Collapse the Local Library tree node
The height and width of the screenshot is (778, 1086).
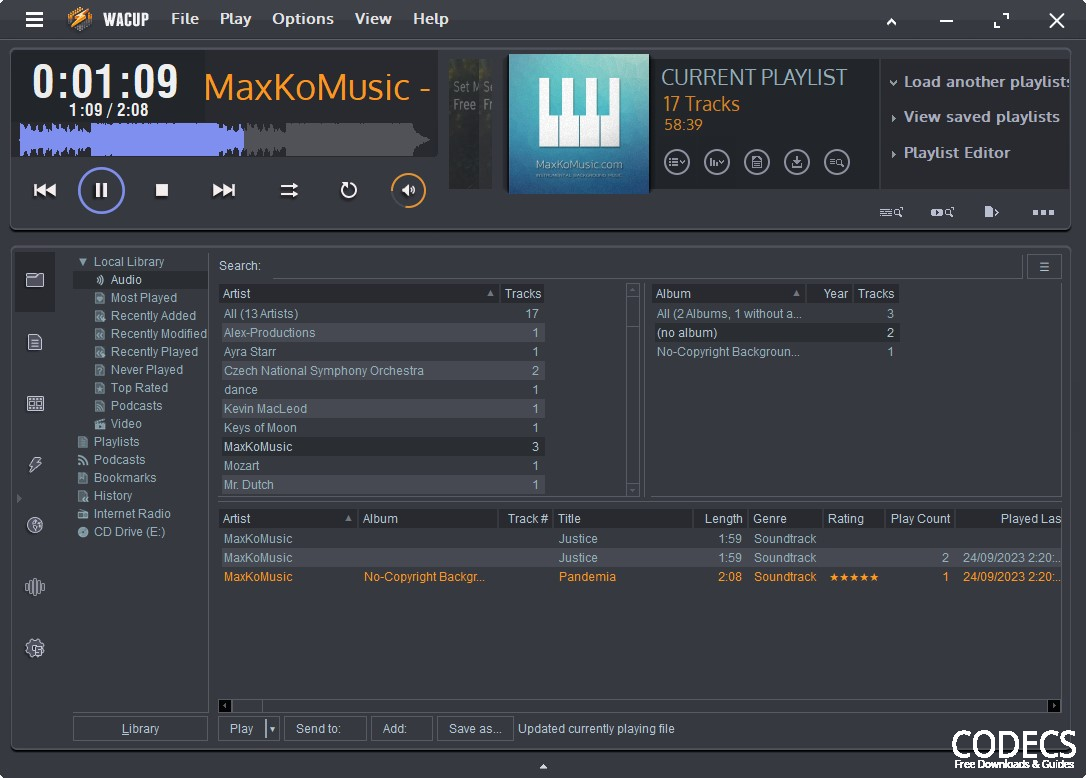(82, 262)
